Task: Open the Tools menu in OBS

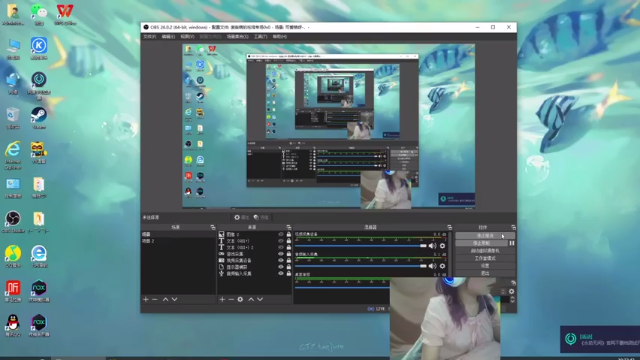Action: coord(260,37)
